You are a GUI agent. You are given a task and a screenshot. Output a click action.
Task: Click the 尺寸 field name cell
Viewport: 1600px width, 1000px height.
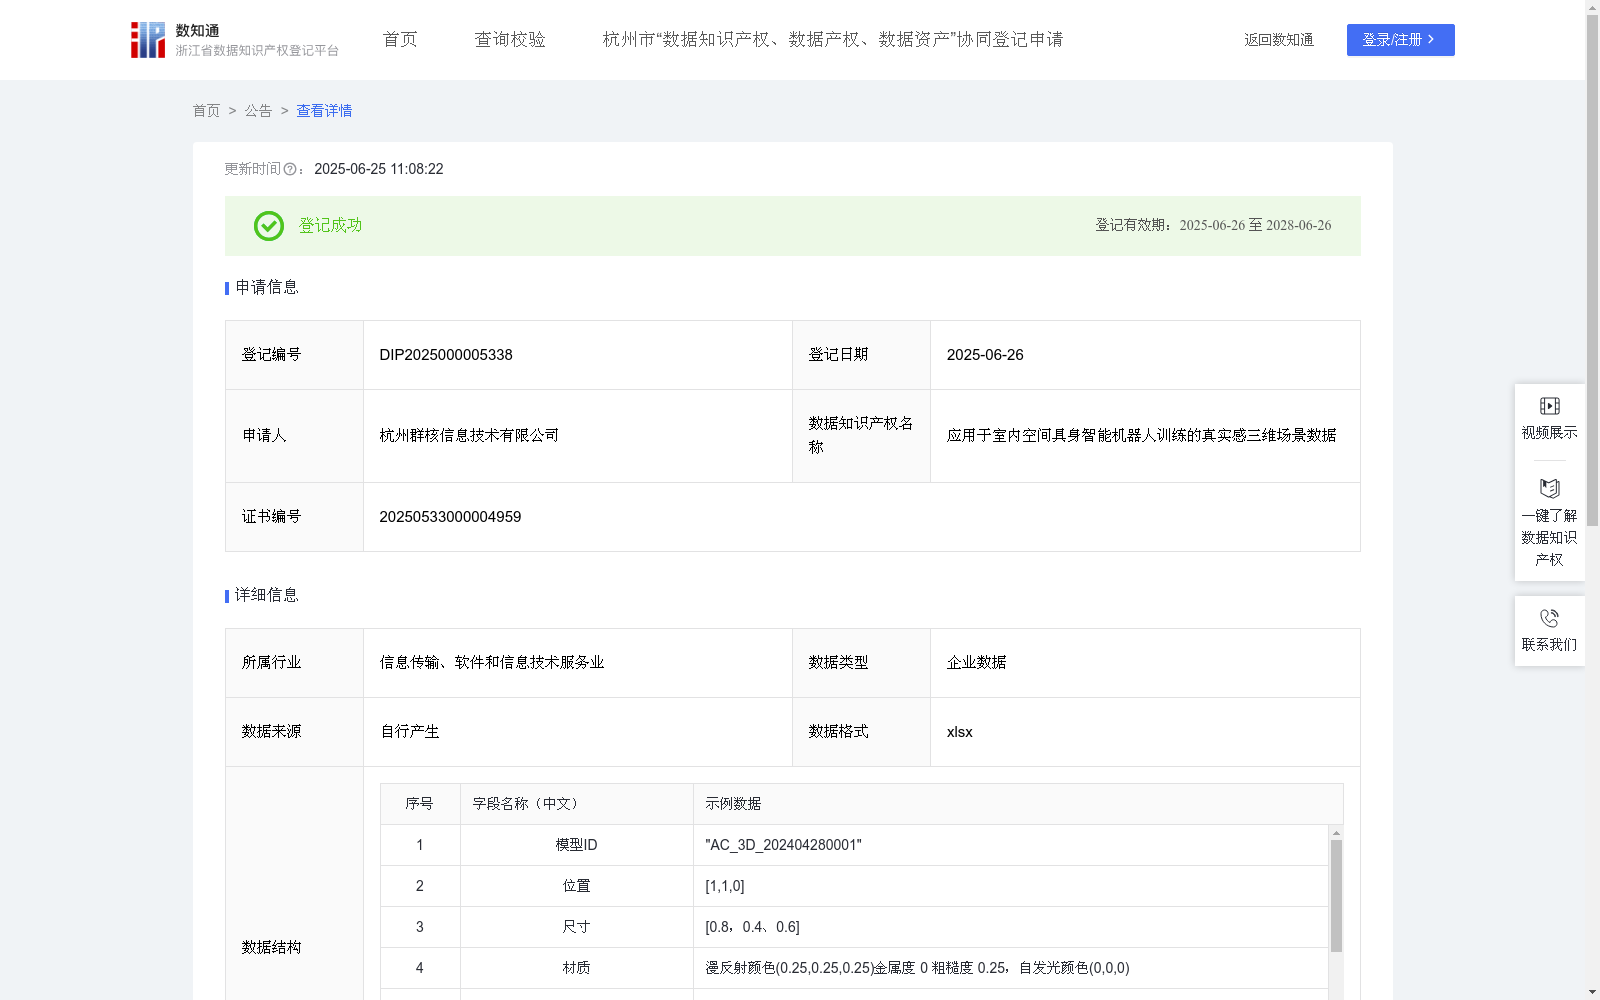tap(576, 927)
